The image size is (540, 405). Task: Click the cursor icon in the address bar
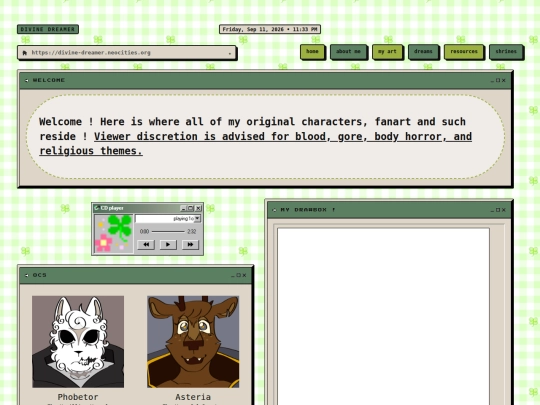25,53
